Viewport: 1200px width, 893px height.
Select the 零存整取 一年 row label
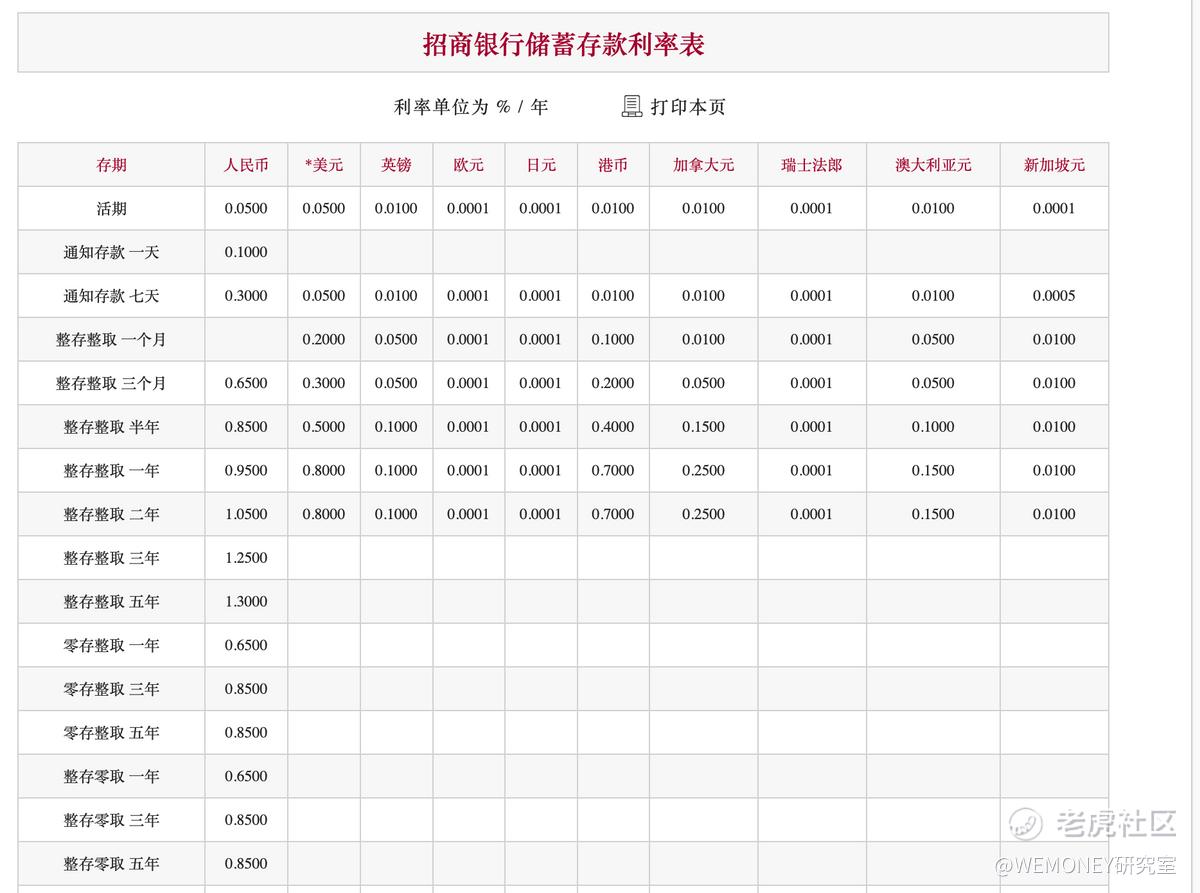click(111, 645)
